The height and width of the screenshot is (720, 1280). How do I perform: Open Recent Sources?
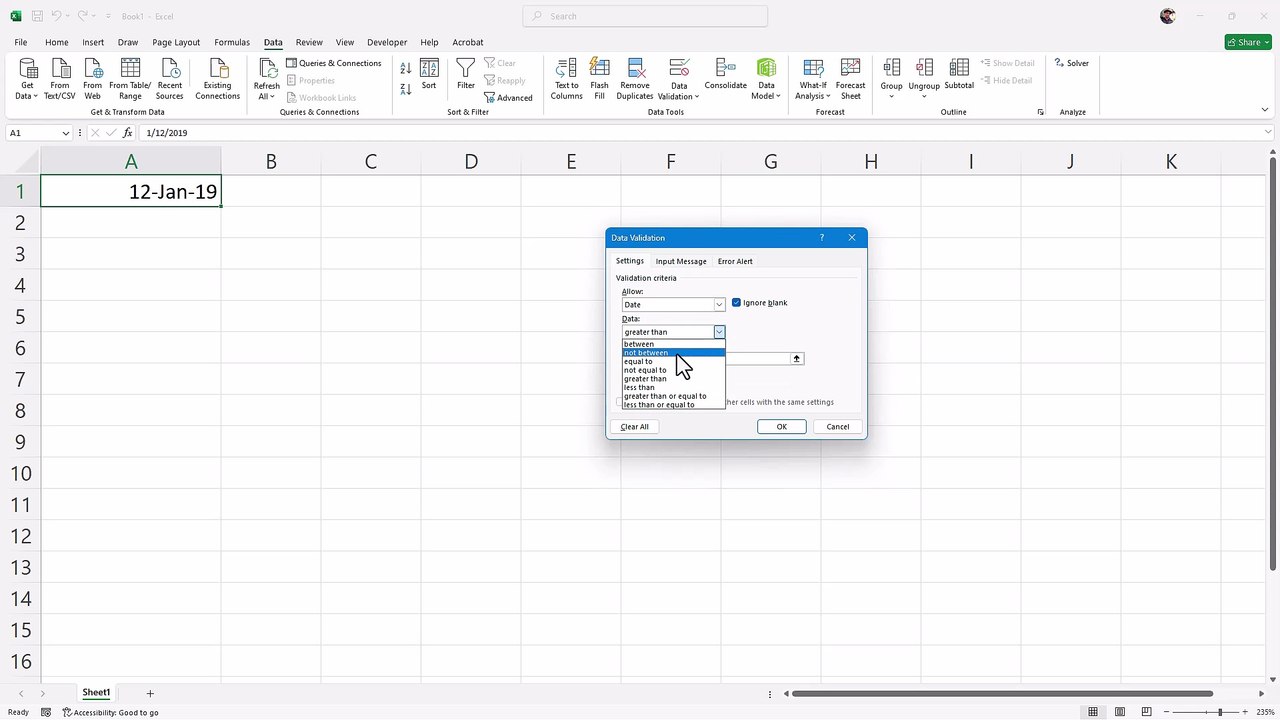pyautogui.click(x=170, y=79)
